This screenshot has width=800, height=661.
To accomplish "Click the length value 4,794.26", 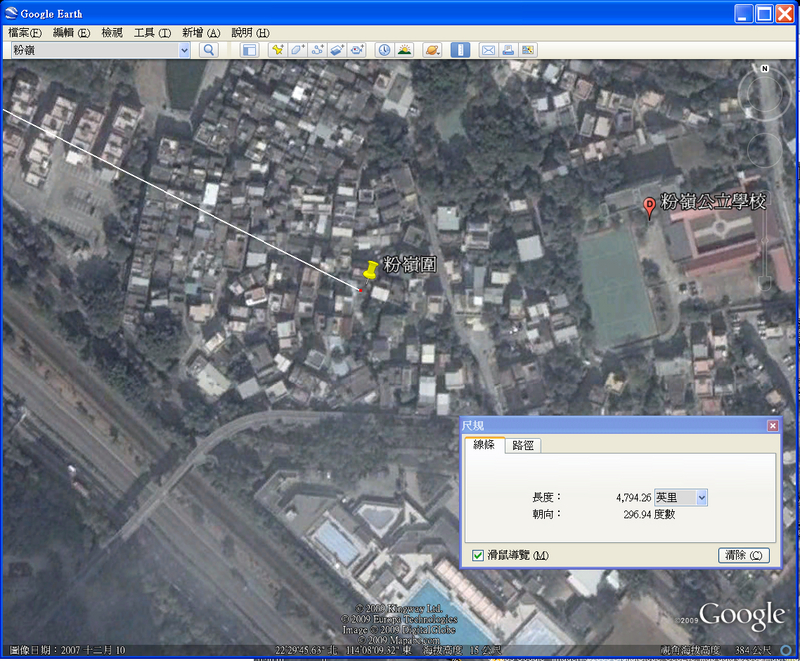I will (x=634, y=498).
